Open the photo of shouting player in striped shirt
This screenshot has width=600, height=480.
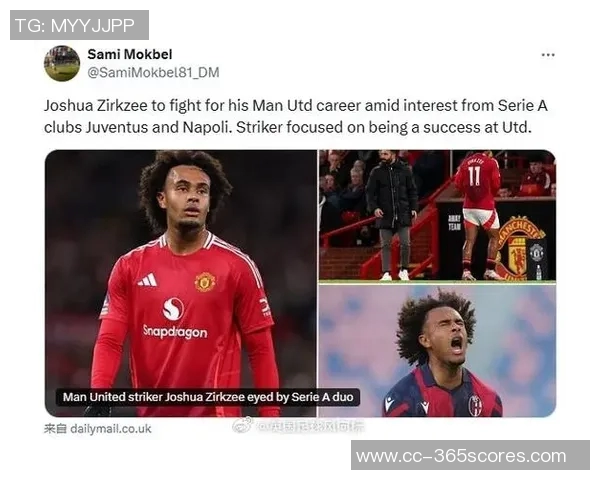pyautogui.click(x=437, y=351)
